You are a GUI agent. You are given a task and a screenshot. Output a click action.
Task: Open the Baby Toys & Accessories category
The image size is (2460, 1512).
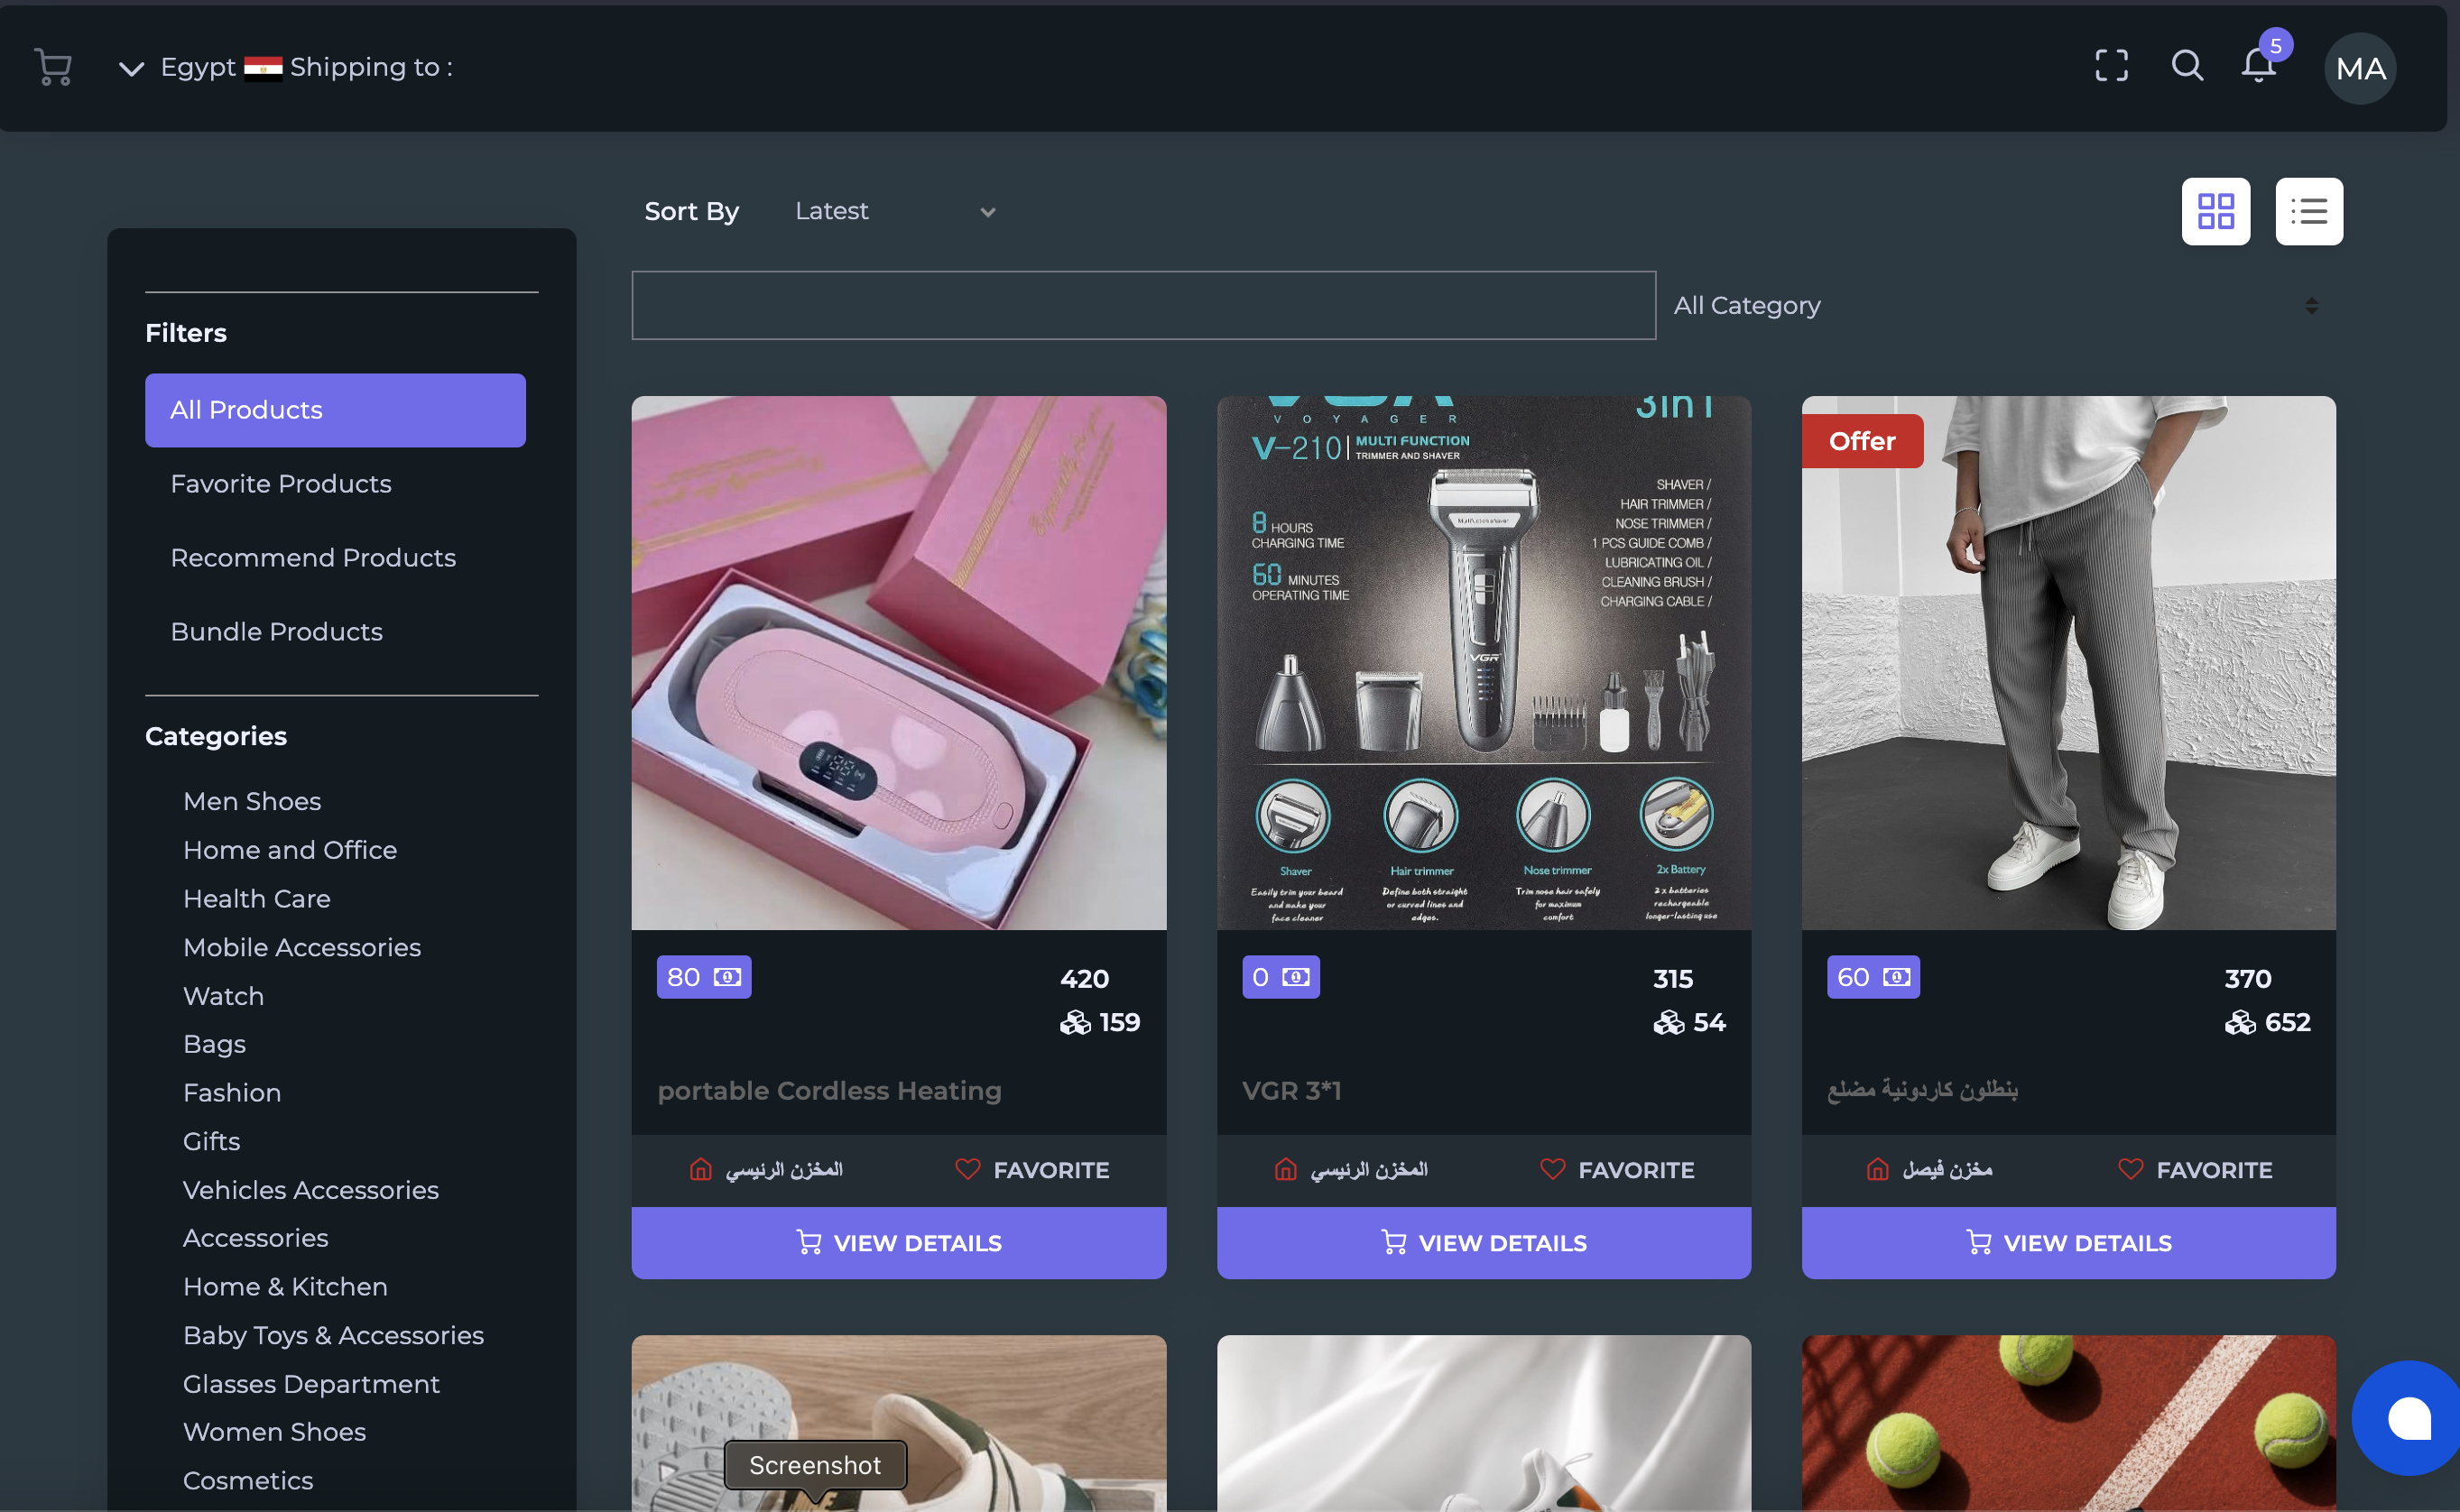[x=334, y=1336]
